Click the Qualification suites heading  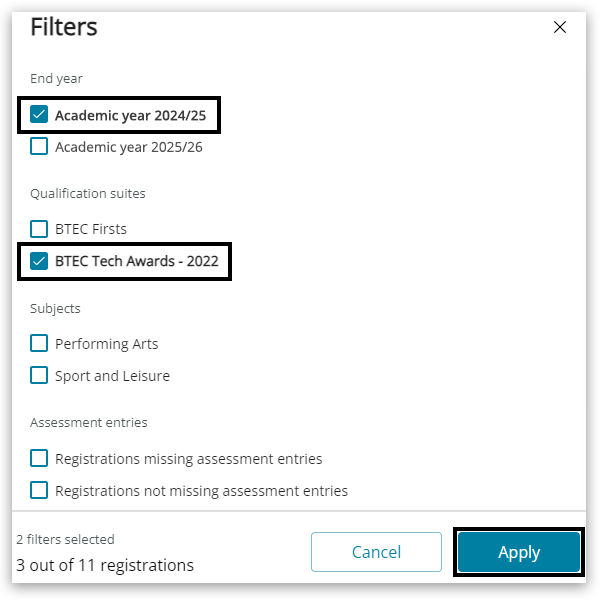88,193
